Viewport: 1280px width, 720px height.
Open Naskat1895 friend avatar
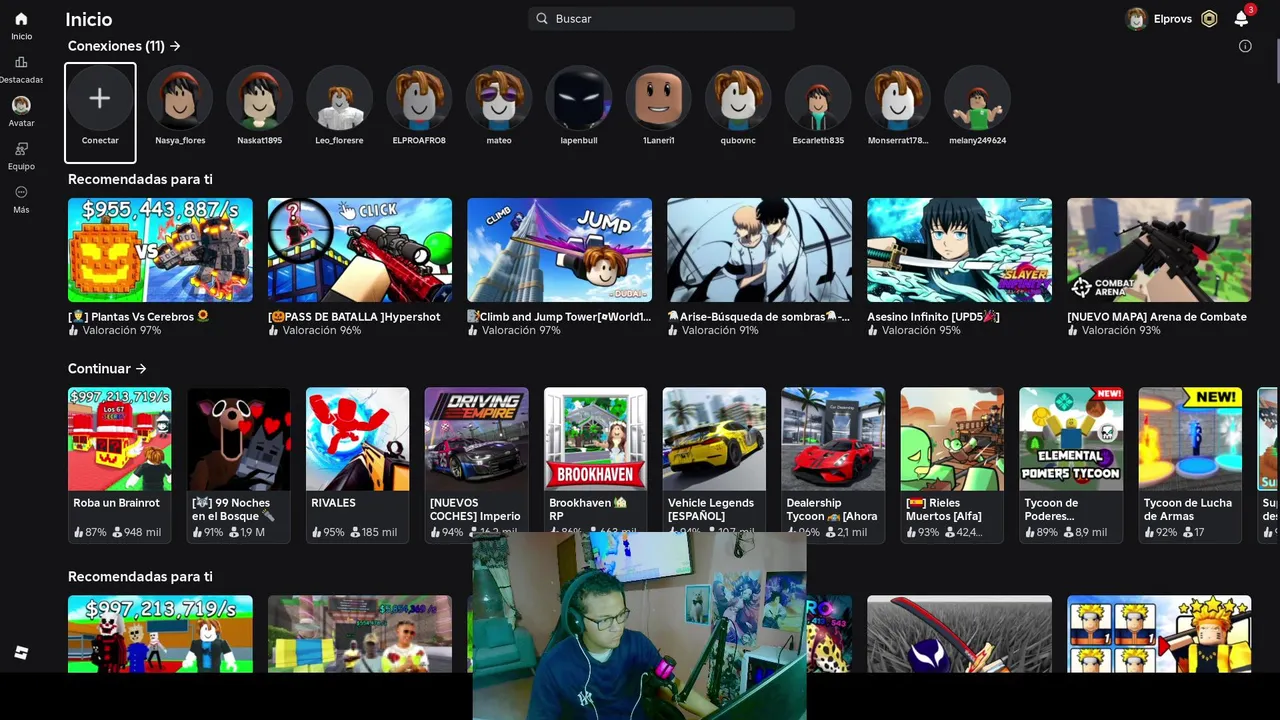click(x=259, y=98)
